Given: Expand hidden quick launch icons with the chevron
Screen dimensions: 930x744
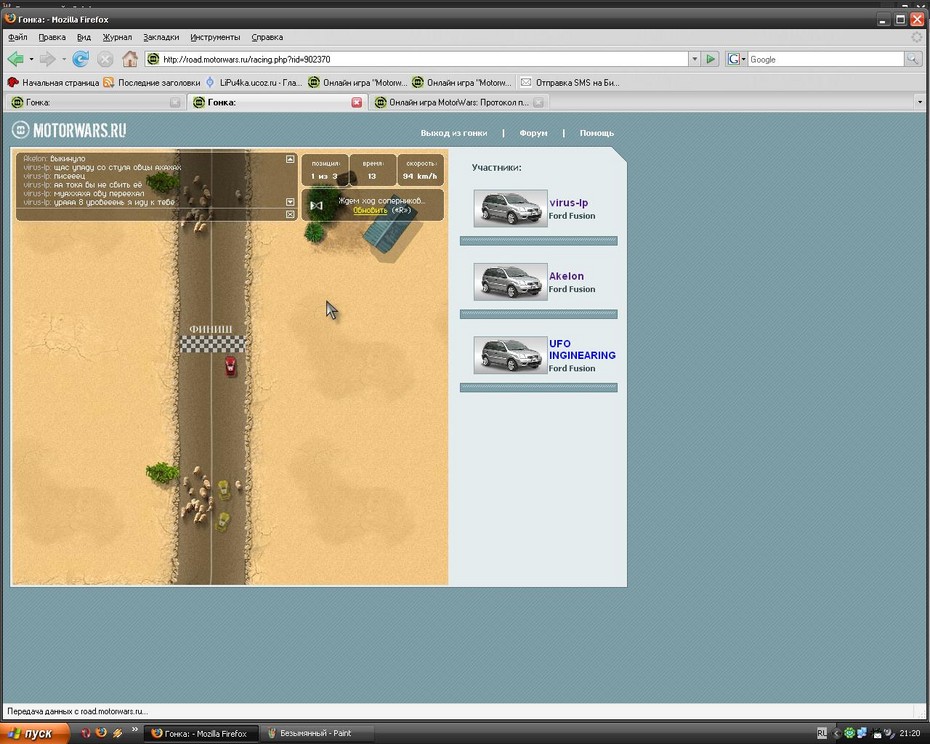Looking at the screenshot, I should 135,730.
